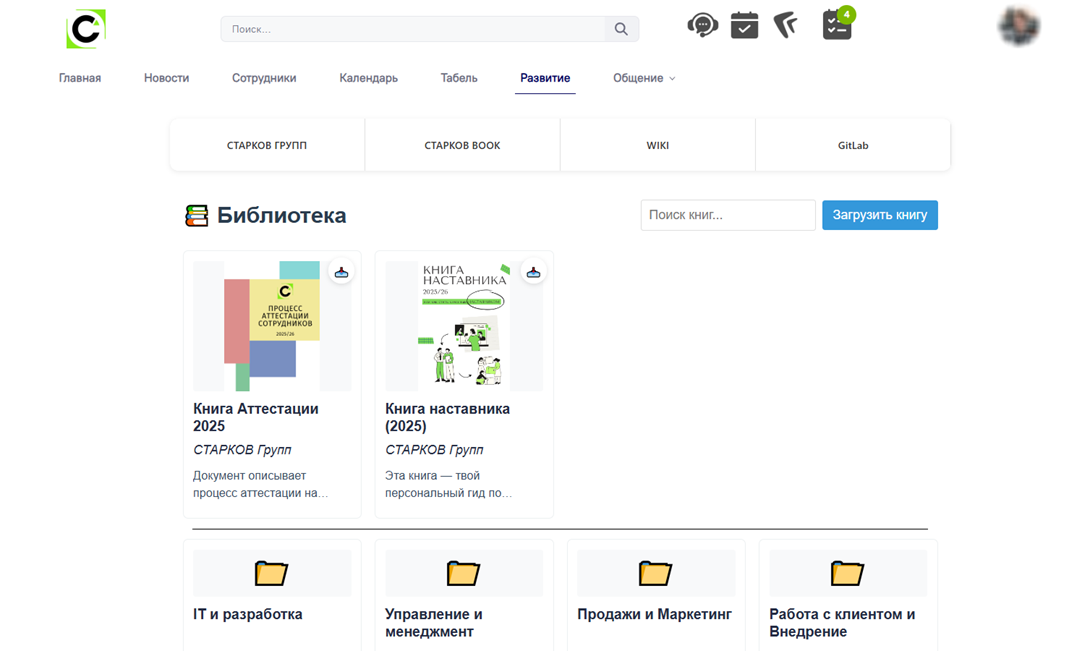Click the search magnifier button
This screenshot has width=1090, height=651.
[621, 29]
